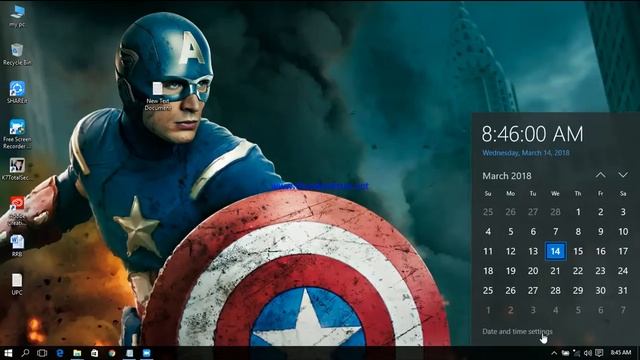Open Task View from the taskbar
This screenshot has height=360, width=640.
pyautogui.click(x=42, y=353)
